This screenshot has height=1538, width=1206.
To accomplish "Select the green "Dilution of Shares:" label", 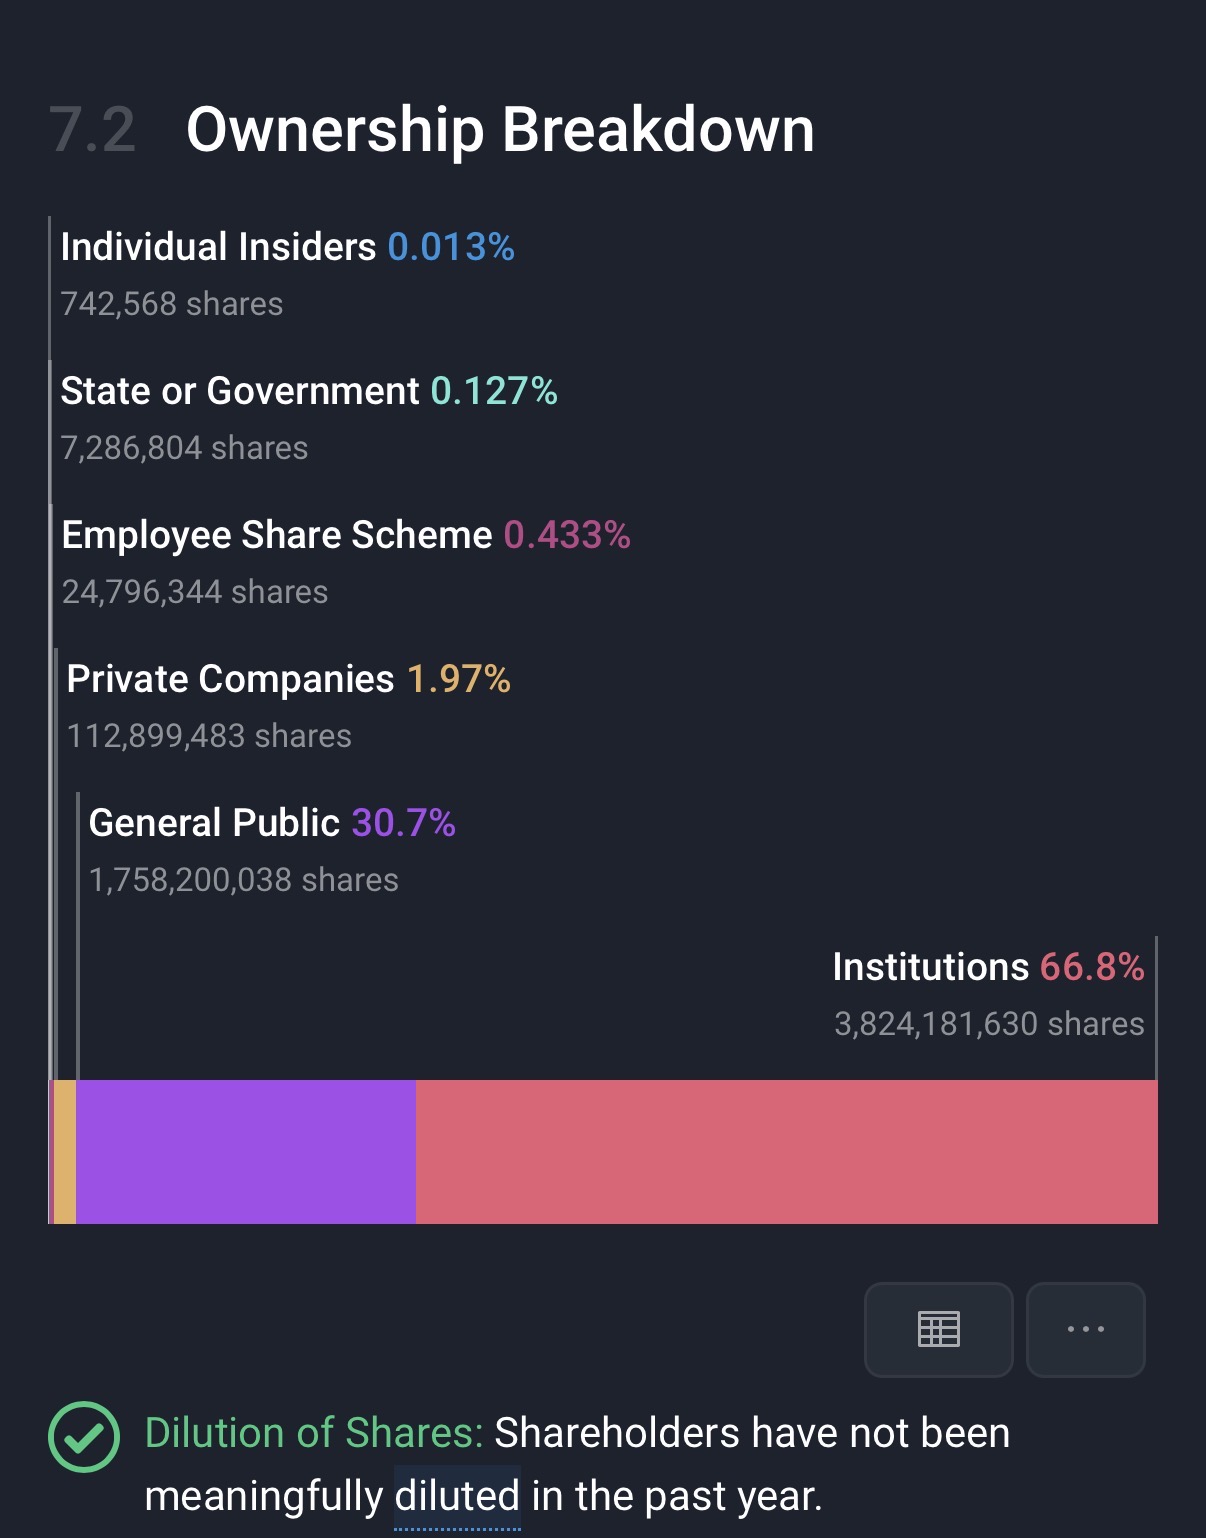I will point(314,1433).
